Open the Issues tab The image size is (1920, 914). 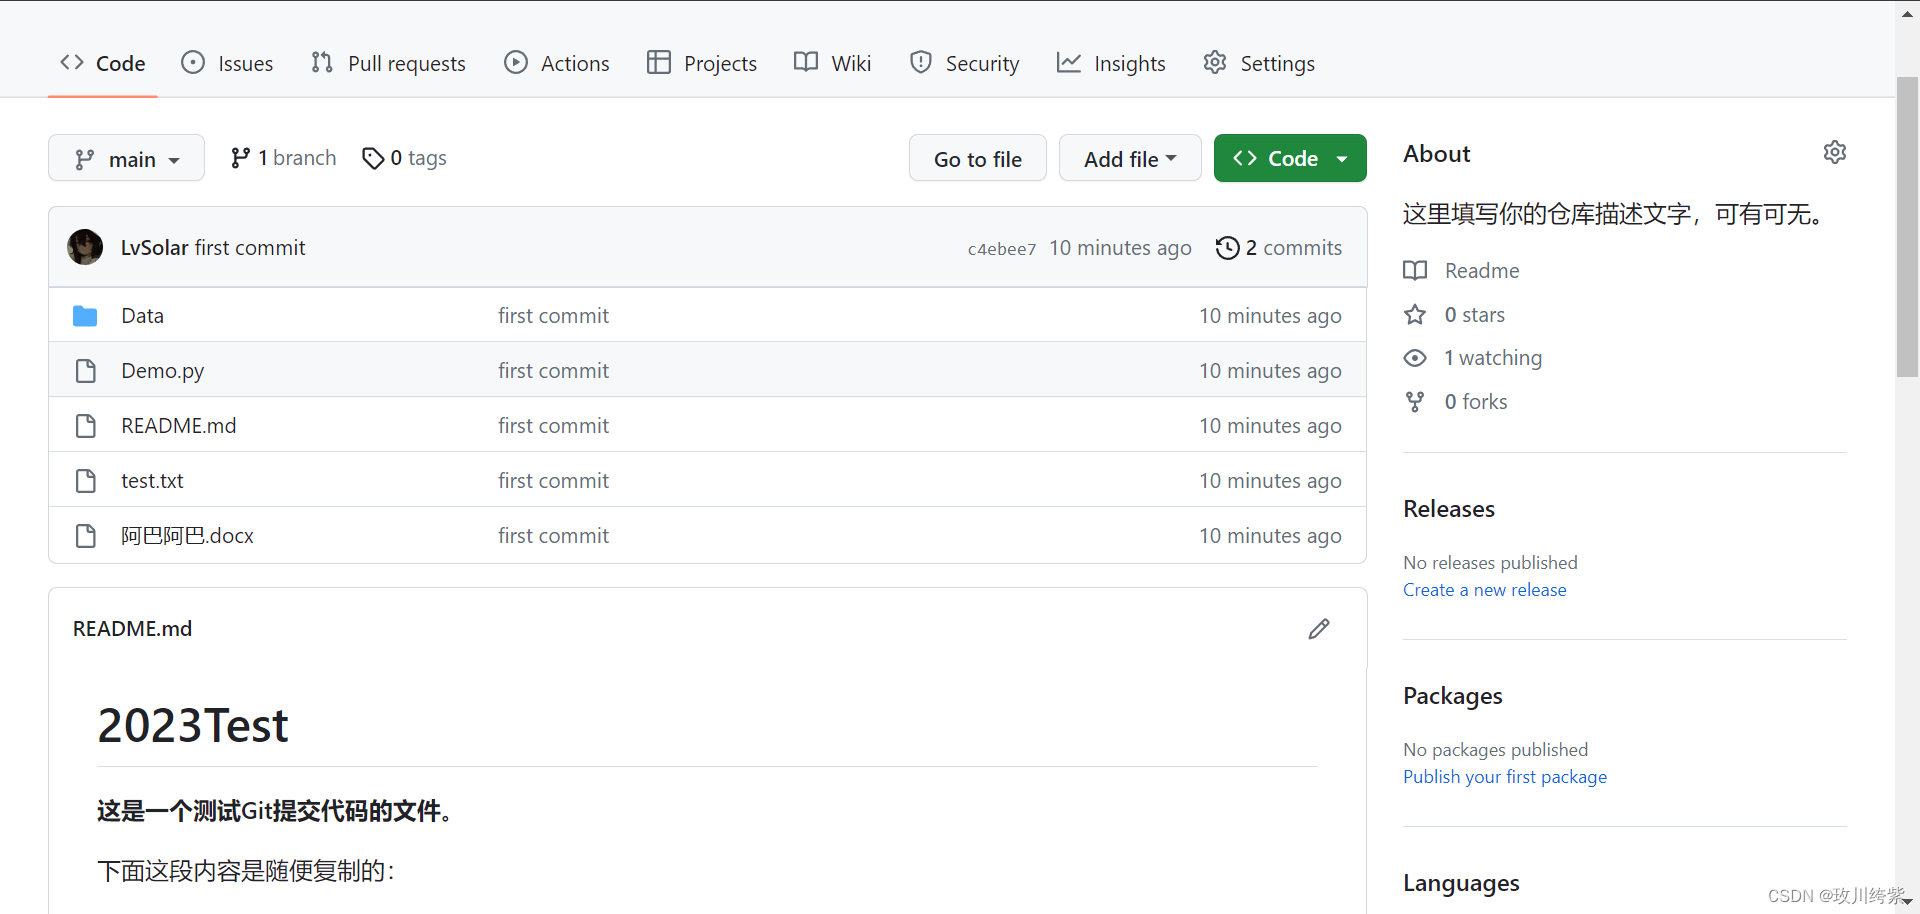point(227,63)
